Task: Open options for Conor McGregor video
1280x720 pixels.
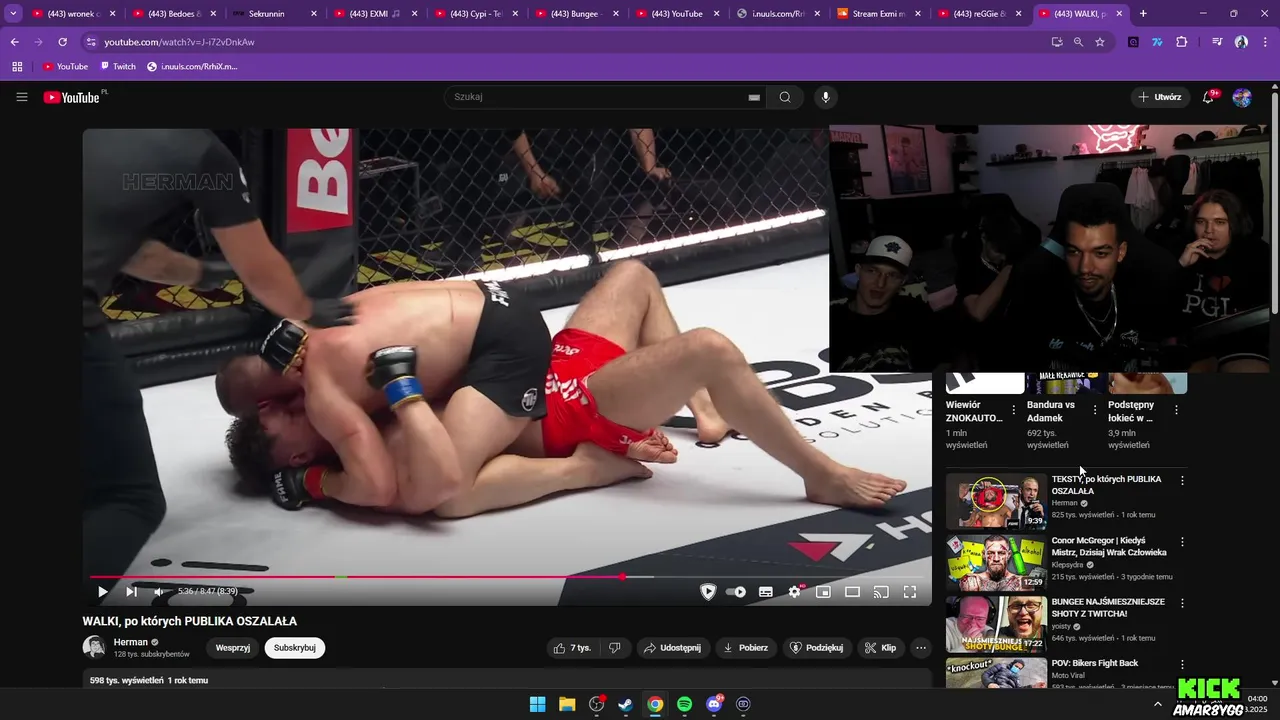Action: [1182, 542]
